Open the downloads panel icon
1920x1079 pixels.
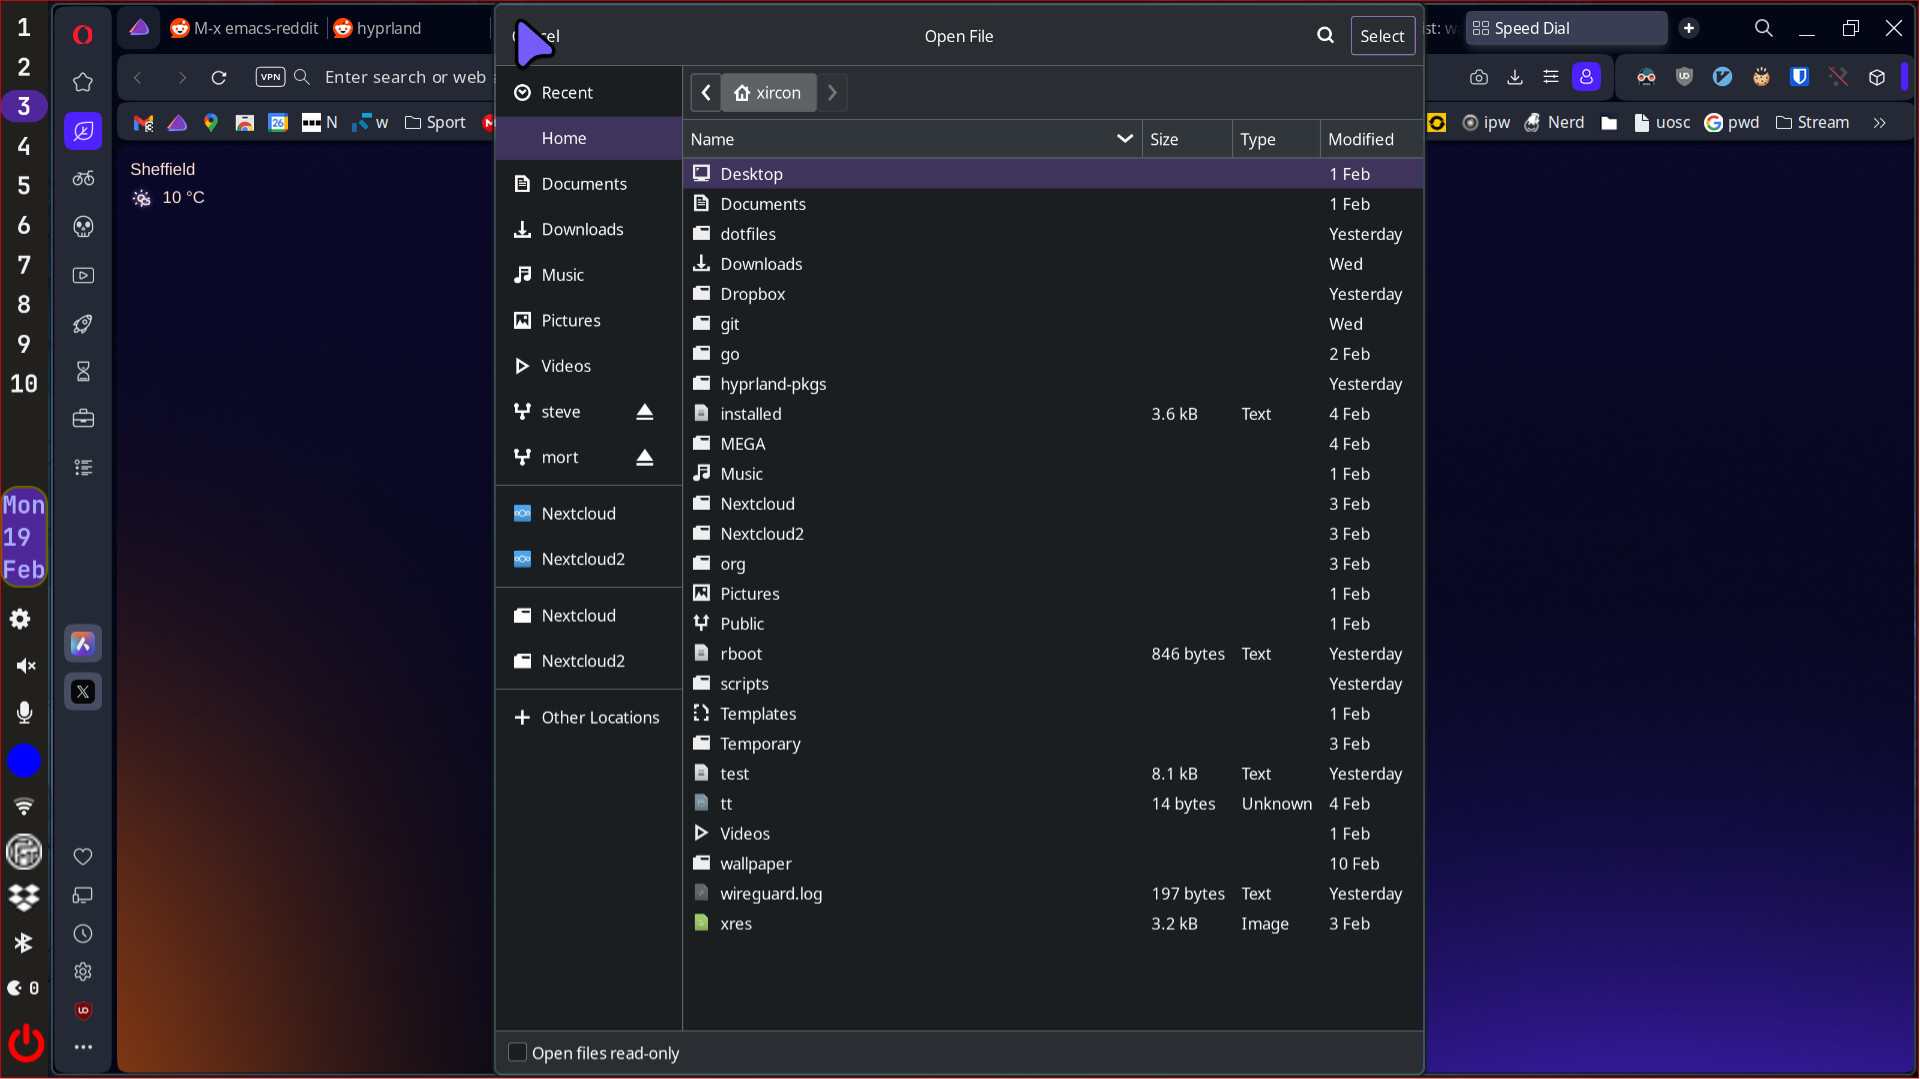[x=1515, y=76]
